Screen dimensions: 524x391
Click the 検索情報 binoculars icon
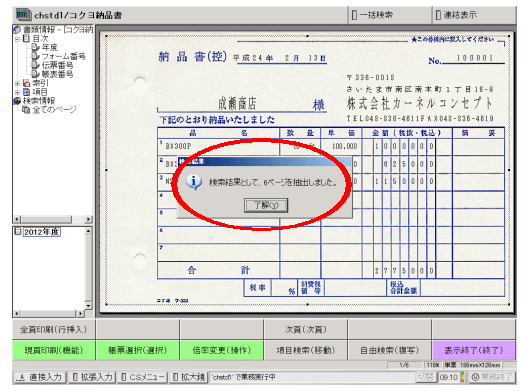(17, 101)
